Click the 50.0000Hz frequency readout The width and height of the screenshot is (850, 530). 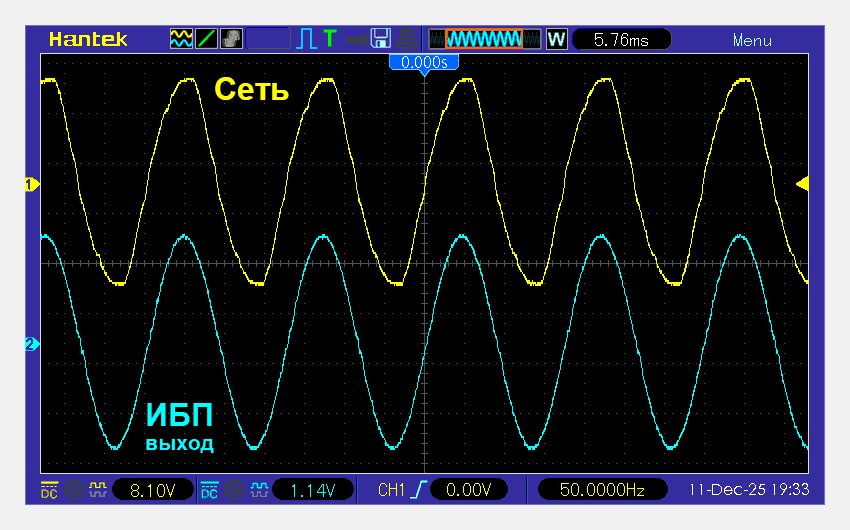[x=602, y=490]
